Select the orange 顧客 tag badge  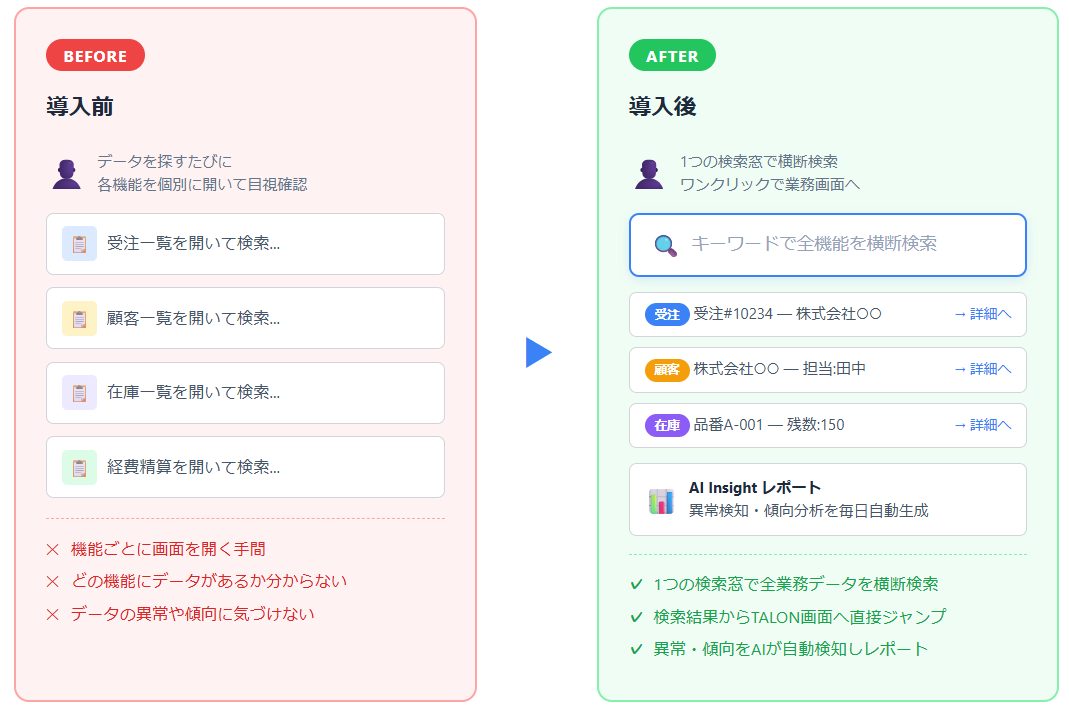[x=667, y=369]
